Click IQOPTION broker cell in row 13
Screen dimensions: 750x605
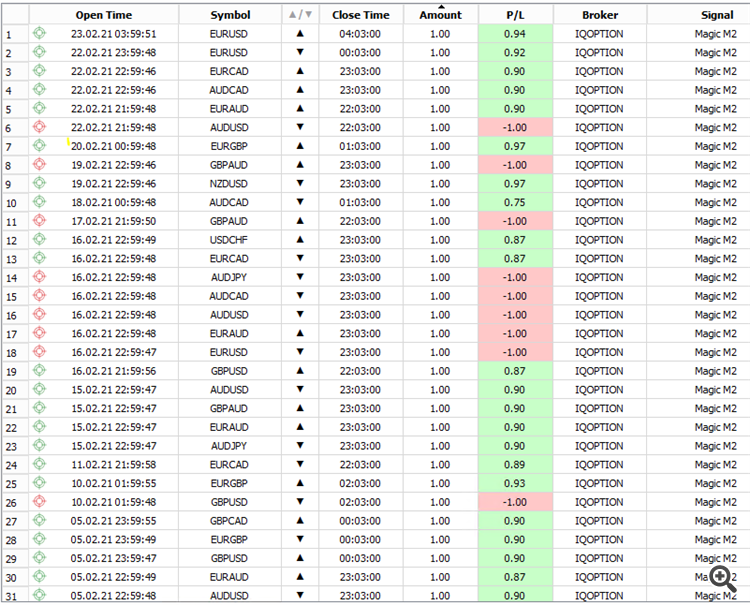[599, 259]
